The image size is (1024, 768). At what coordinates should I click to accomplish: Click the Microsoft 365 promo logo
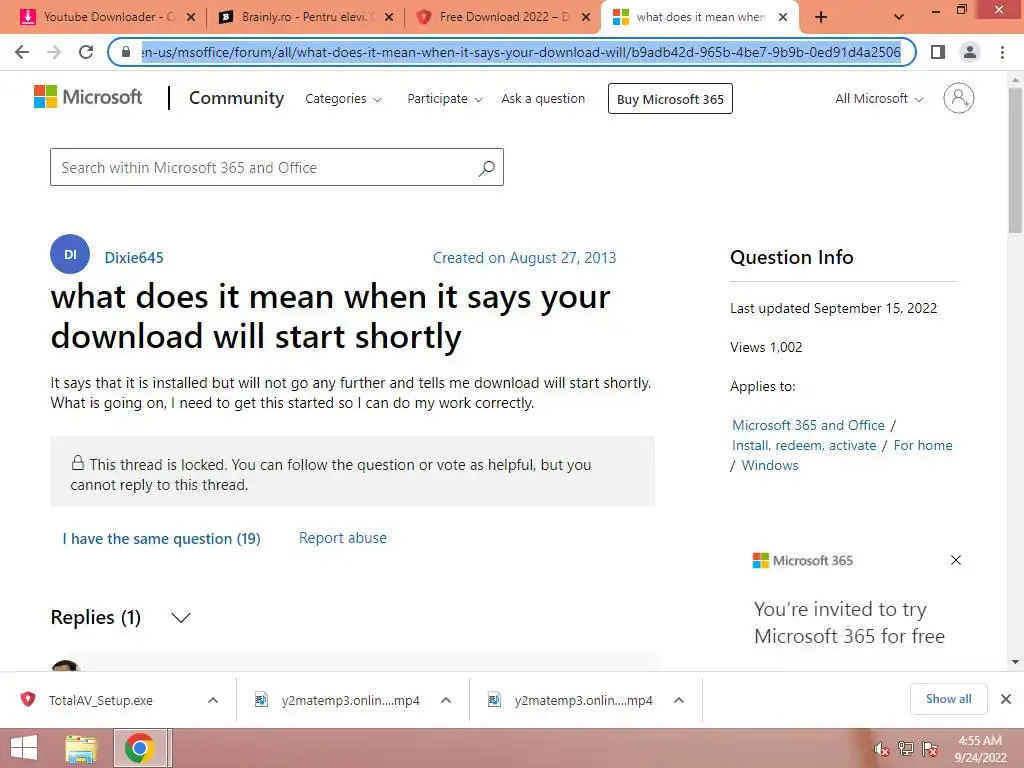(x=803, y=560)
